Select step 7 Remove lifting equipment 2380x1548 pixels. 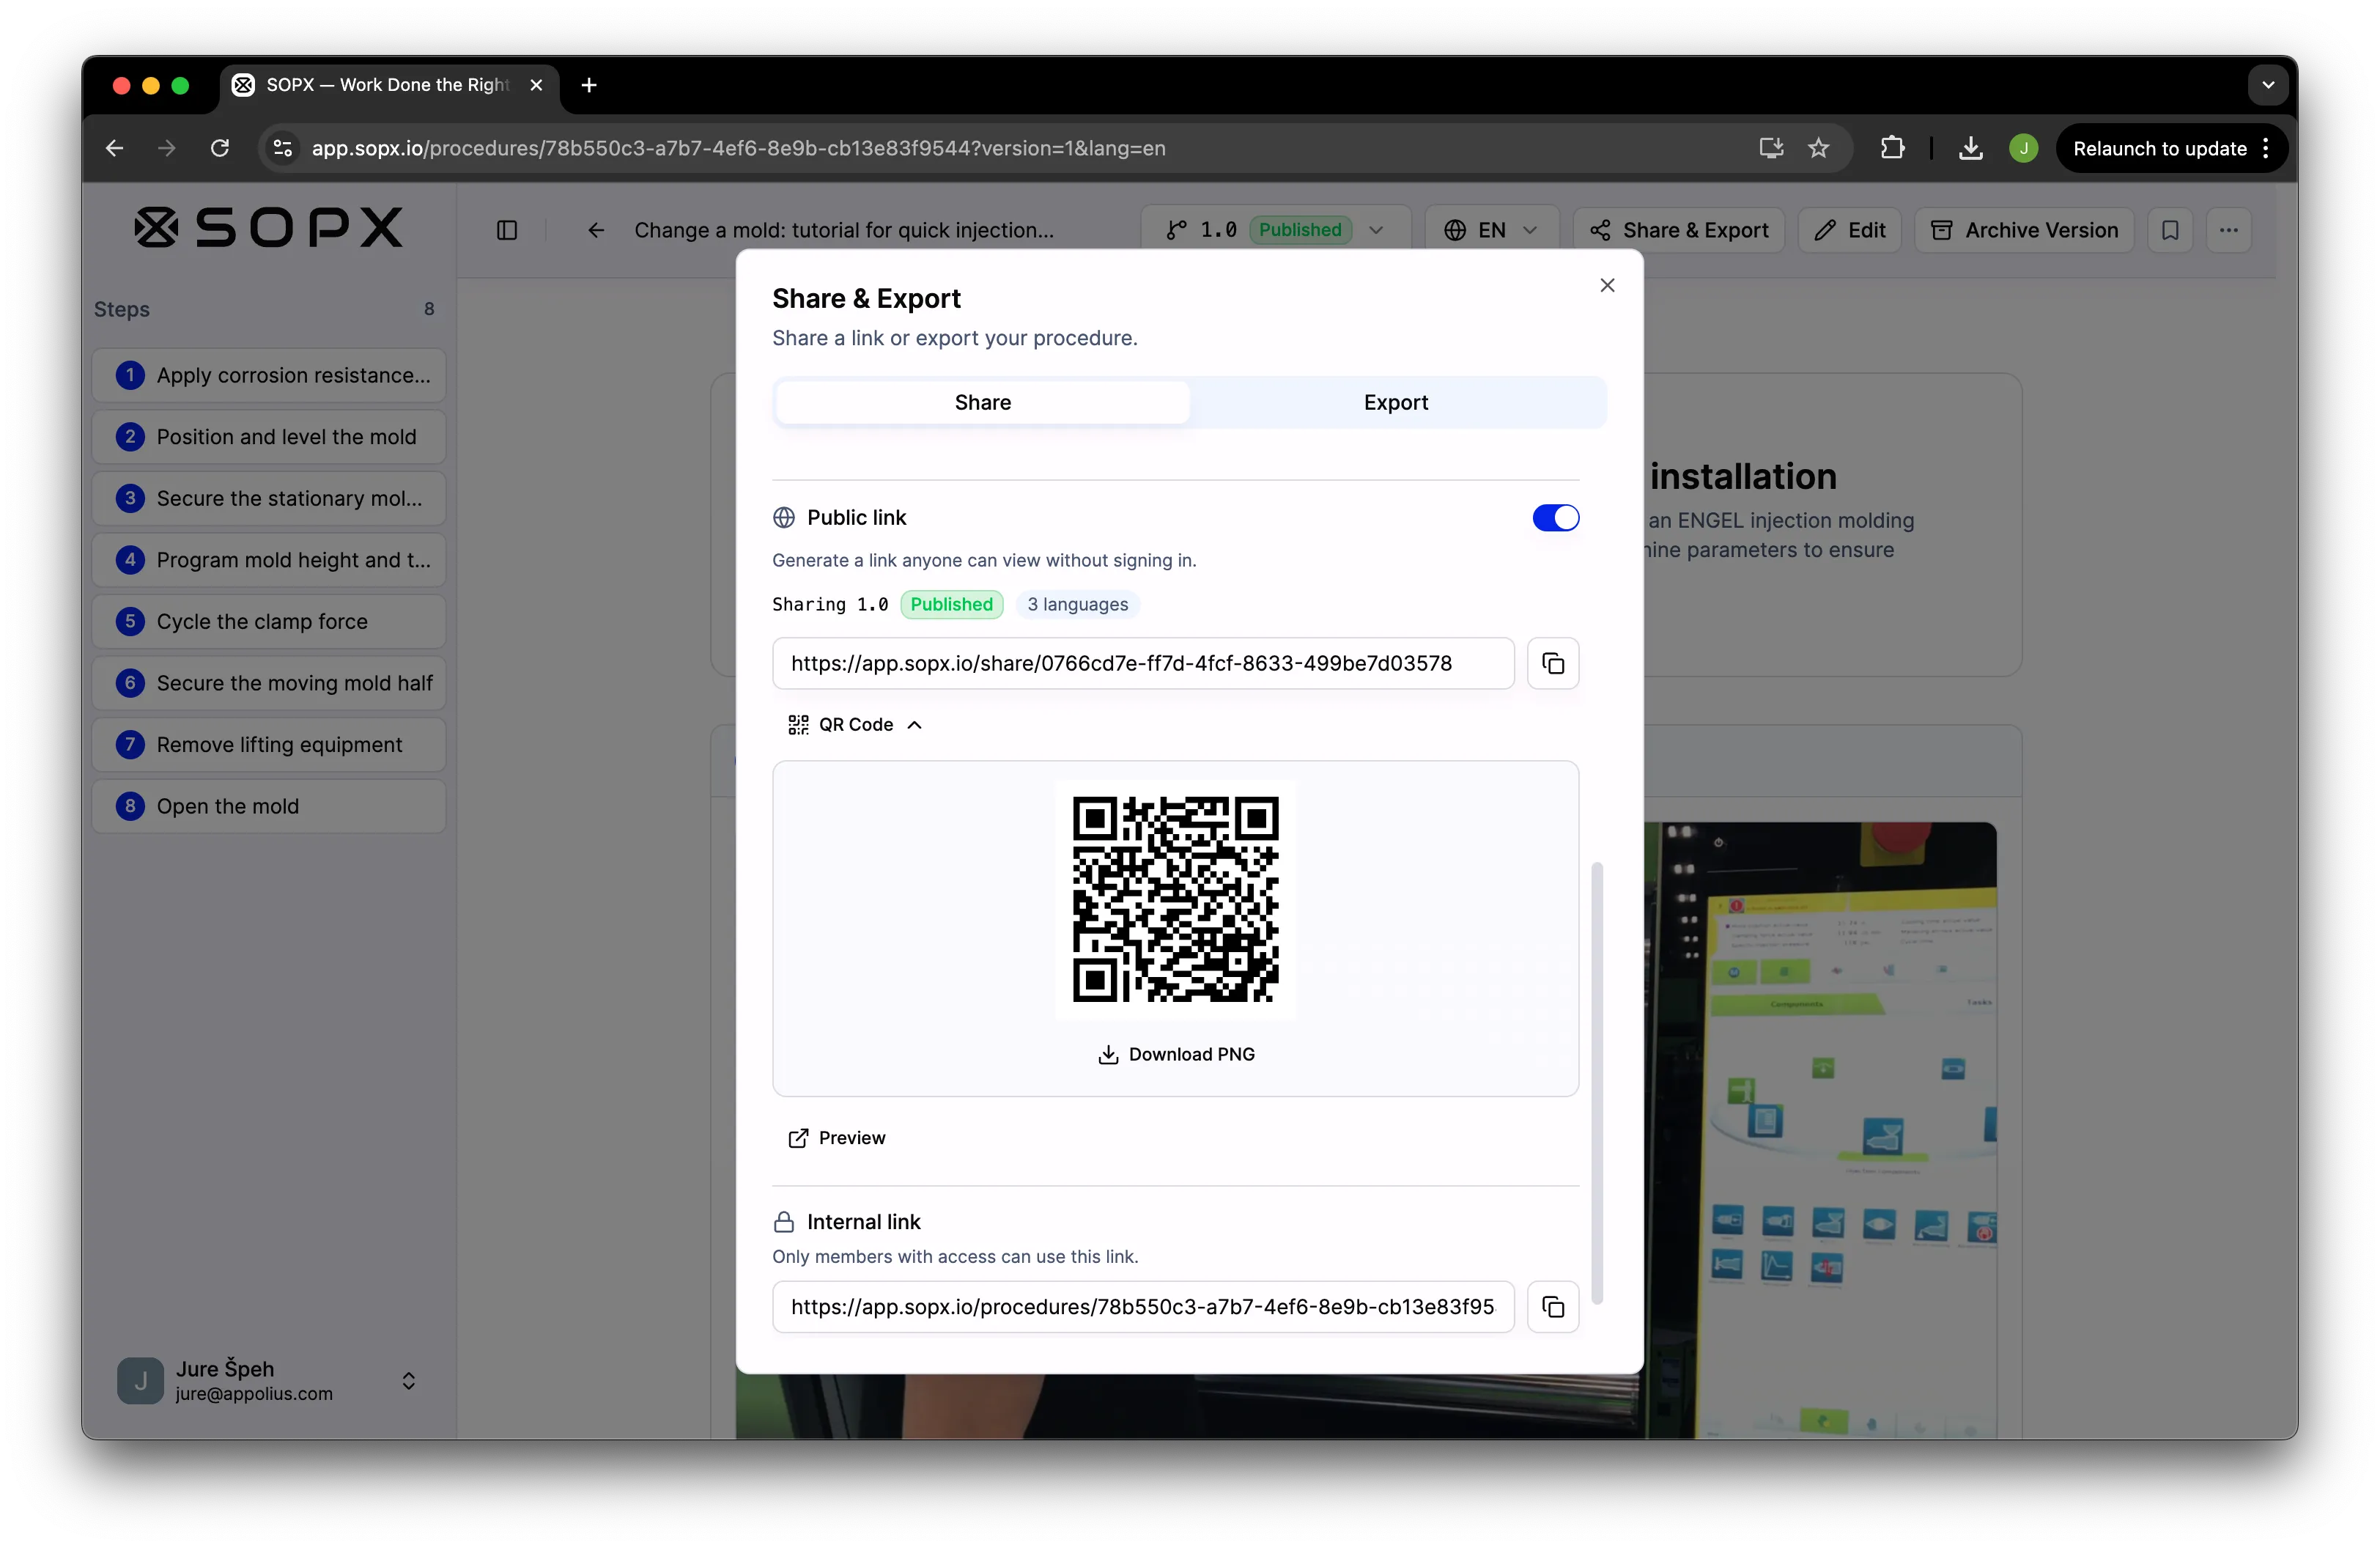tap(269, 745)
